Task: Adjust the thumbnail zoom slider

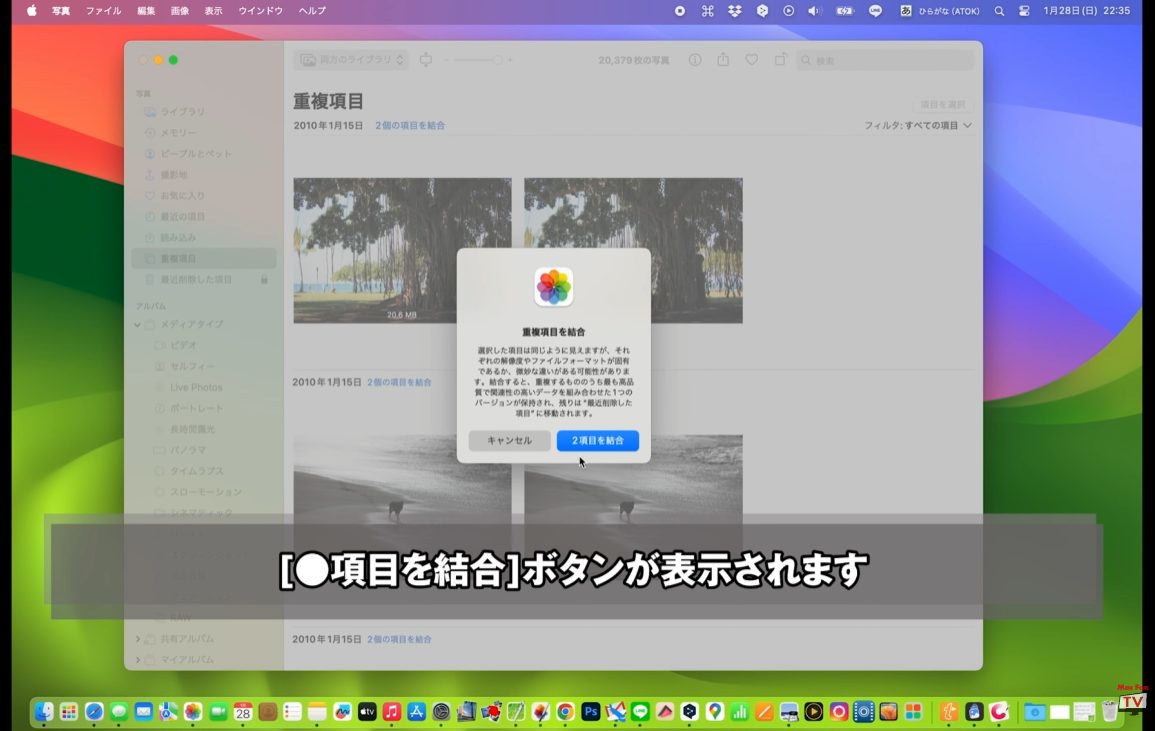Action: pos(479,60)
